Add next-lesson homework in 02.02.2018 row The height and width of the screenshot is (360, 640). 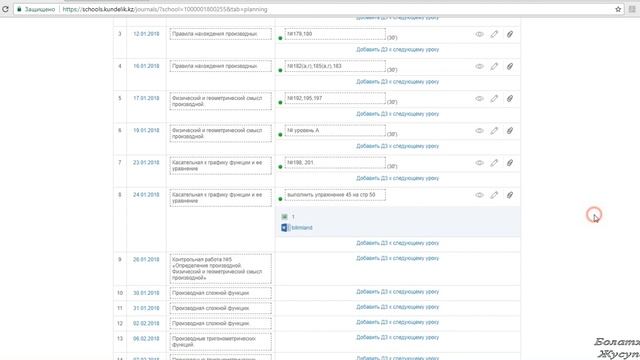coord(398,322)
